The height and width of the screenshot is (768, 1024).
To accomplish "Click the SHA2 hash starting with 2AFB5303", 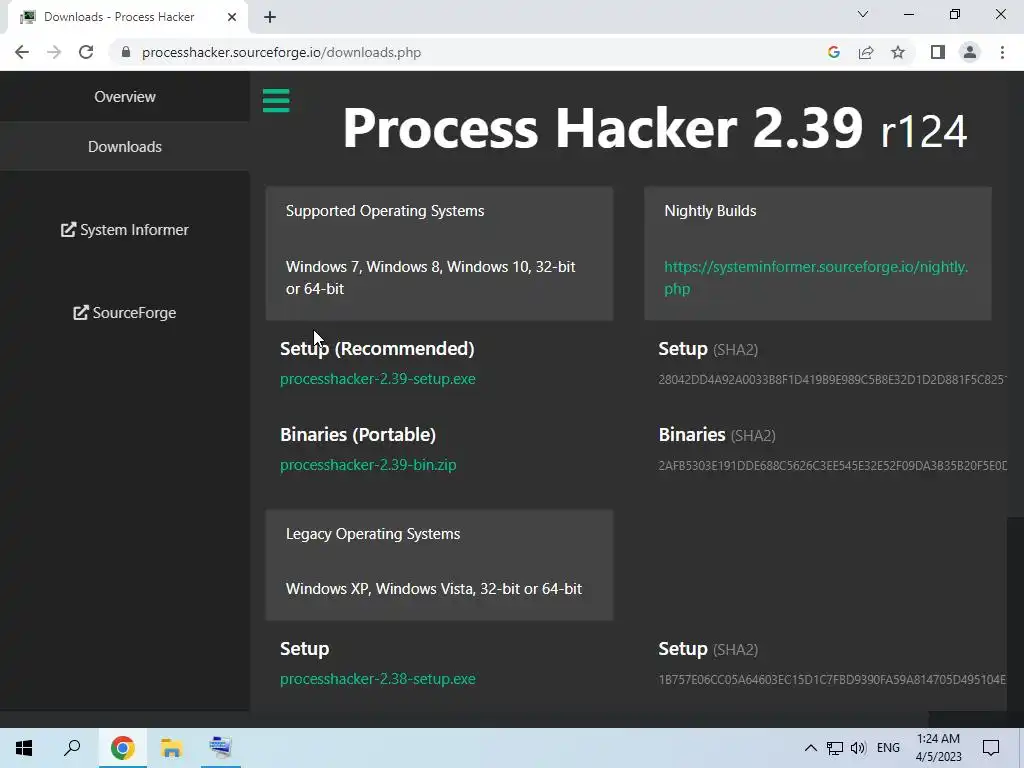I will point(833,466).
